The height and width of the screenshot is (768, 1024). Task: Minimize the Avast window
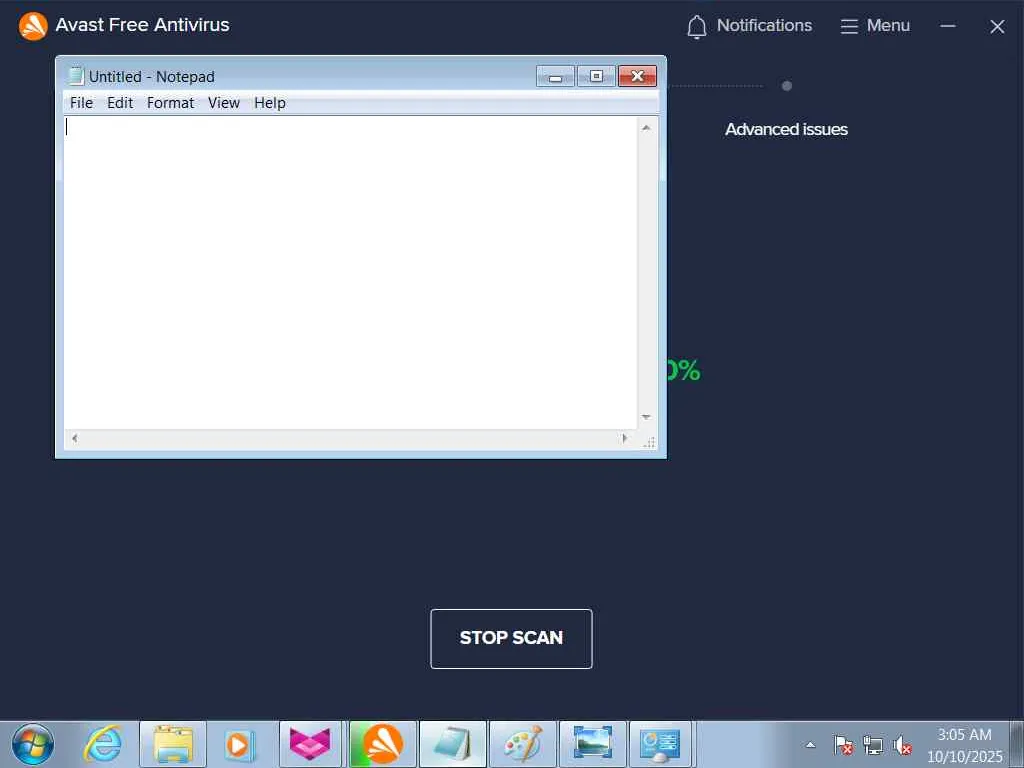coord(948,26)
